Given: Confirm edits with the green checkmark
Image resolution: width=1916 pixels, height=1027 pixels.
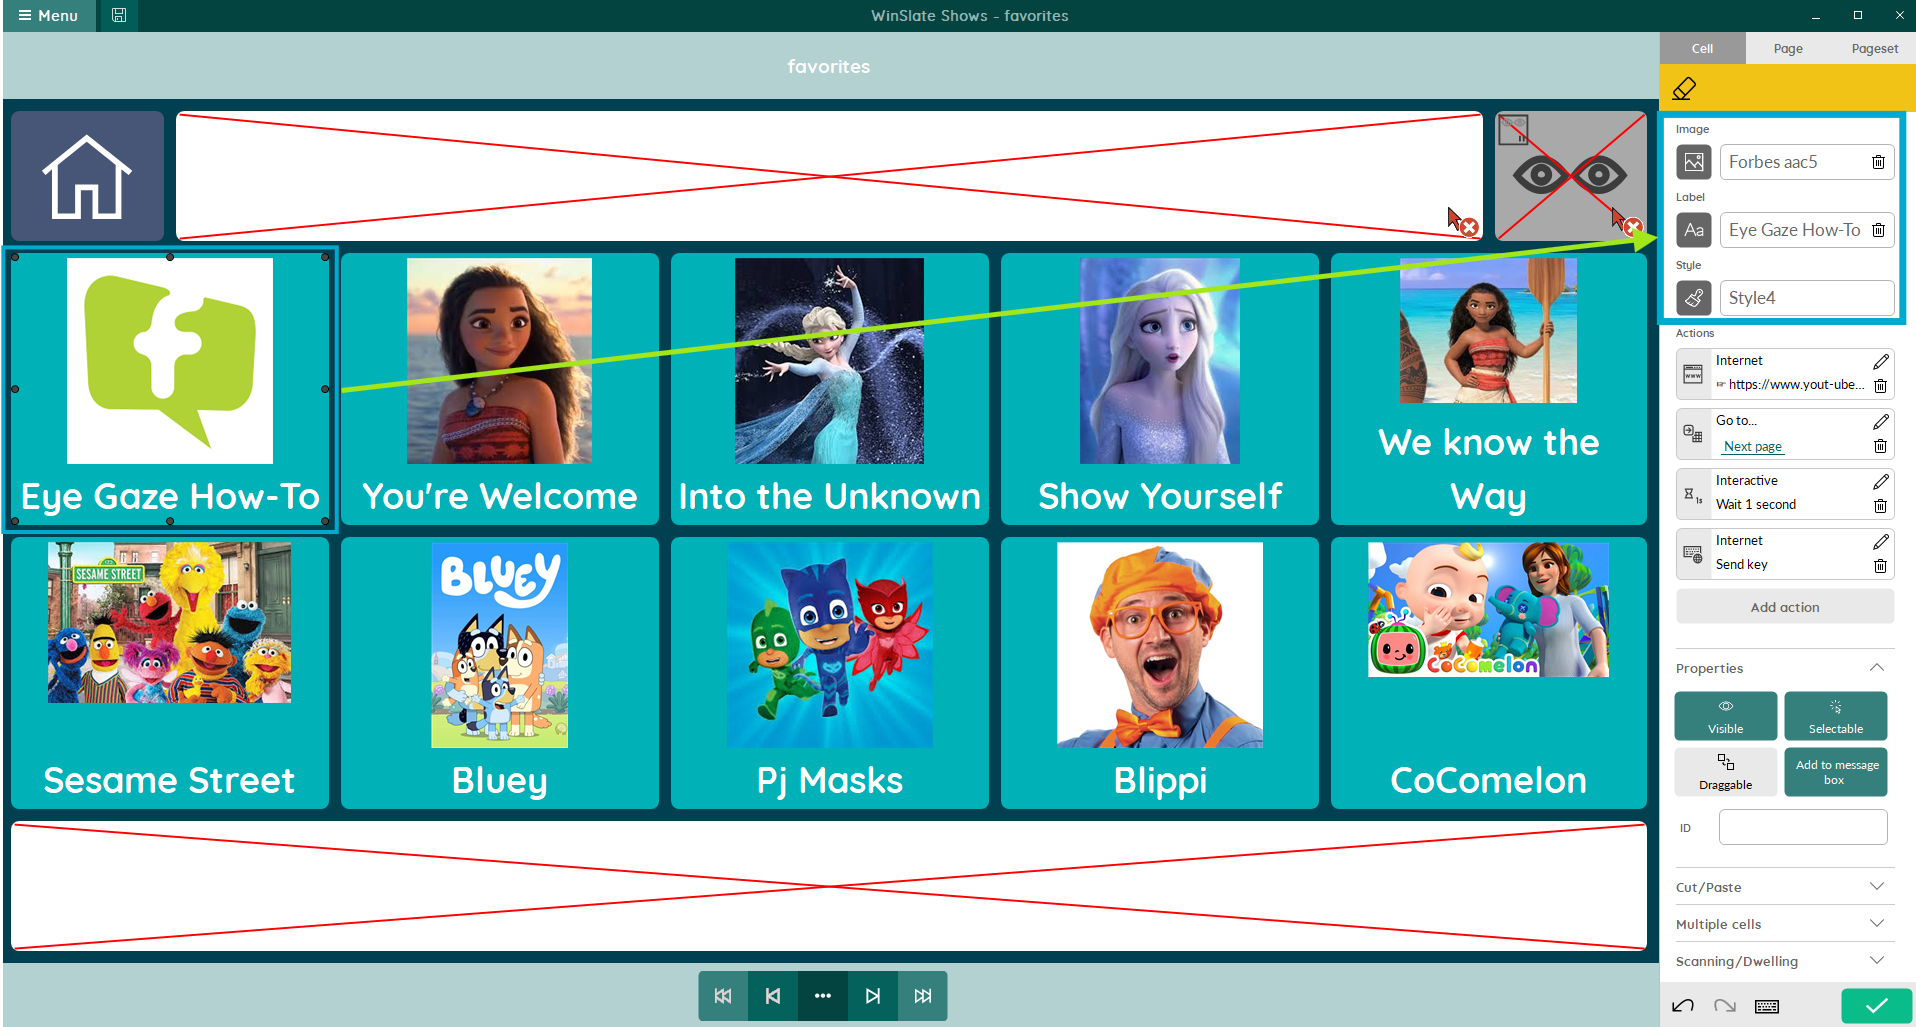Looking at the screenshot, I should coord(1877,1006).
